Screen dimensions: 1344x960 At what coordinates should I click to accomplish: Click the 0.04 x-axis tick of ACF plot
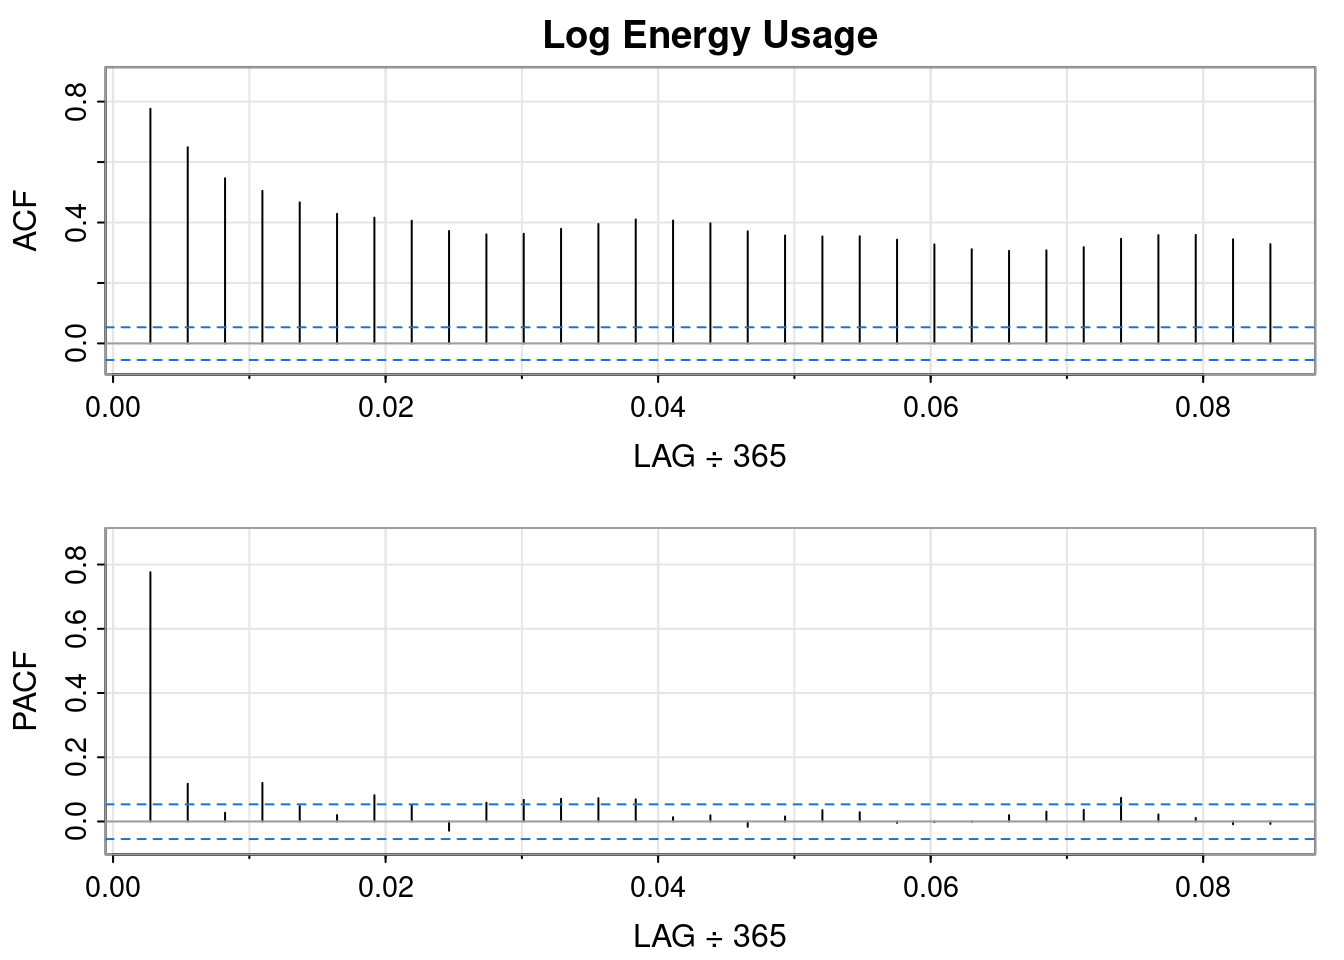tap(657, 408)
